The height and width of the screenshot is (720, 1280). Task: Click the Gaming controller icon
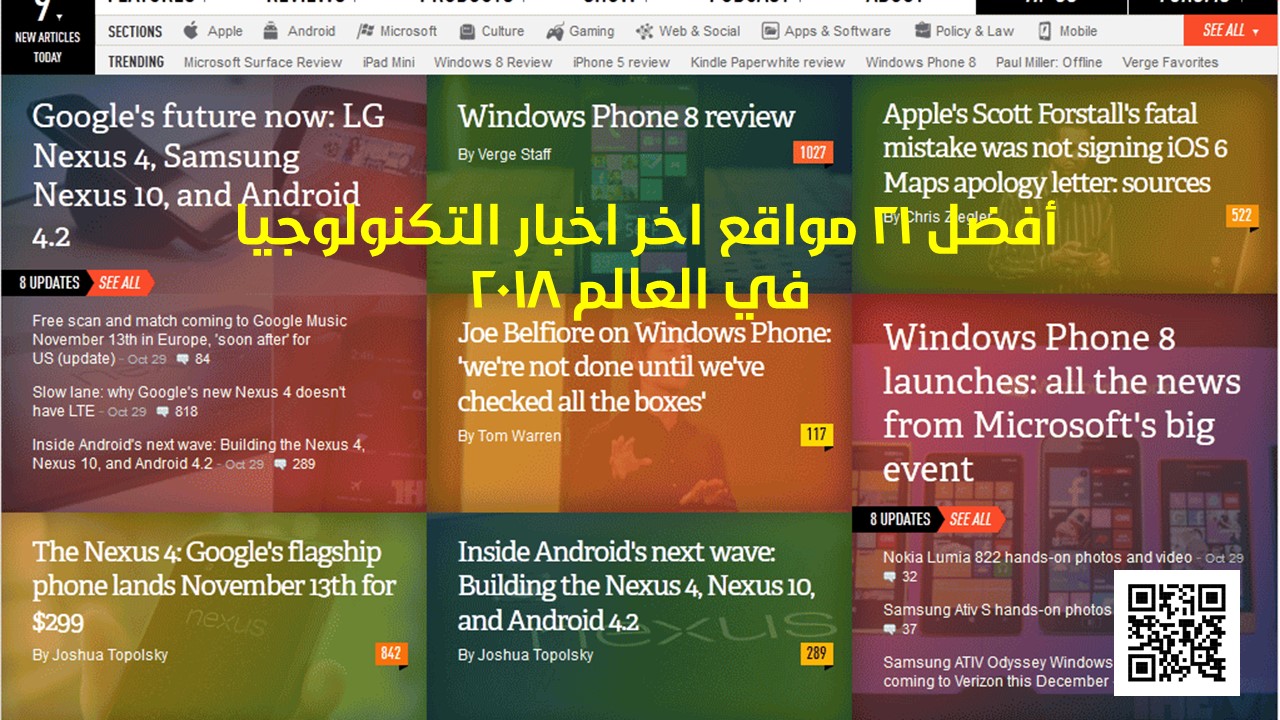[555, 31]
